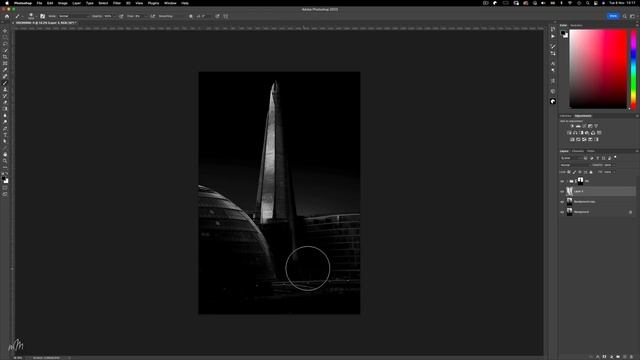This screenshot has width=640, height=360.
Task: Add a Curves adjustment
Action: point(584,126)
